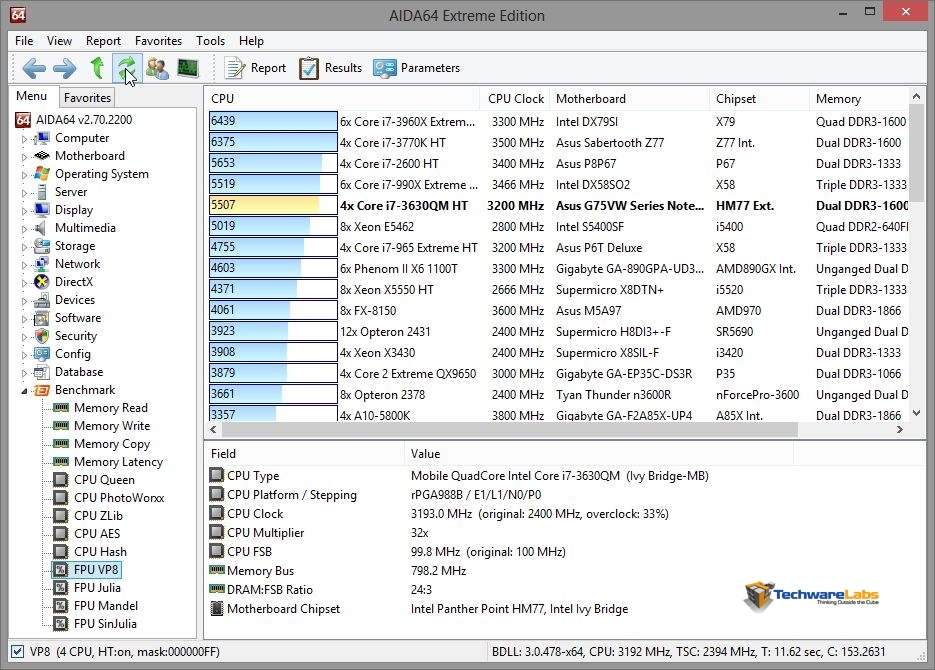
Task: Select the CPU Queen benchmark
Action: (x=104, y=480)
